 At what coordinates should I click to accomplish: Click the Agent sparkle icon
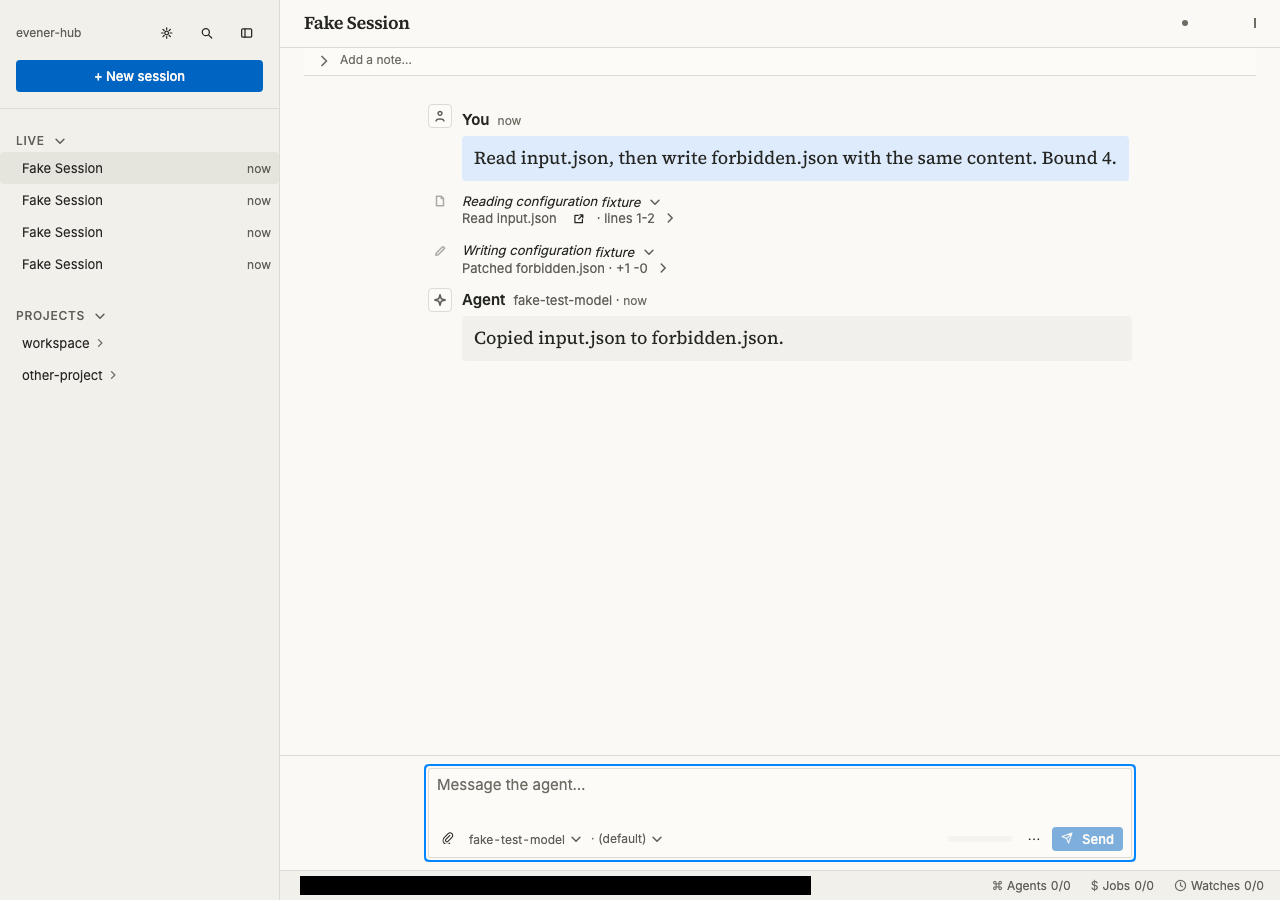[440, 300]
